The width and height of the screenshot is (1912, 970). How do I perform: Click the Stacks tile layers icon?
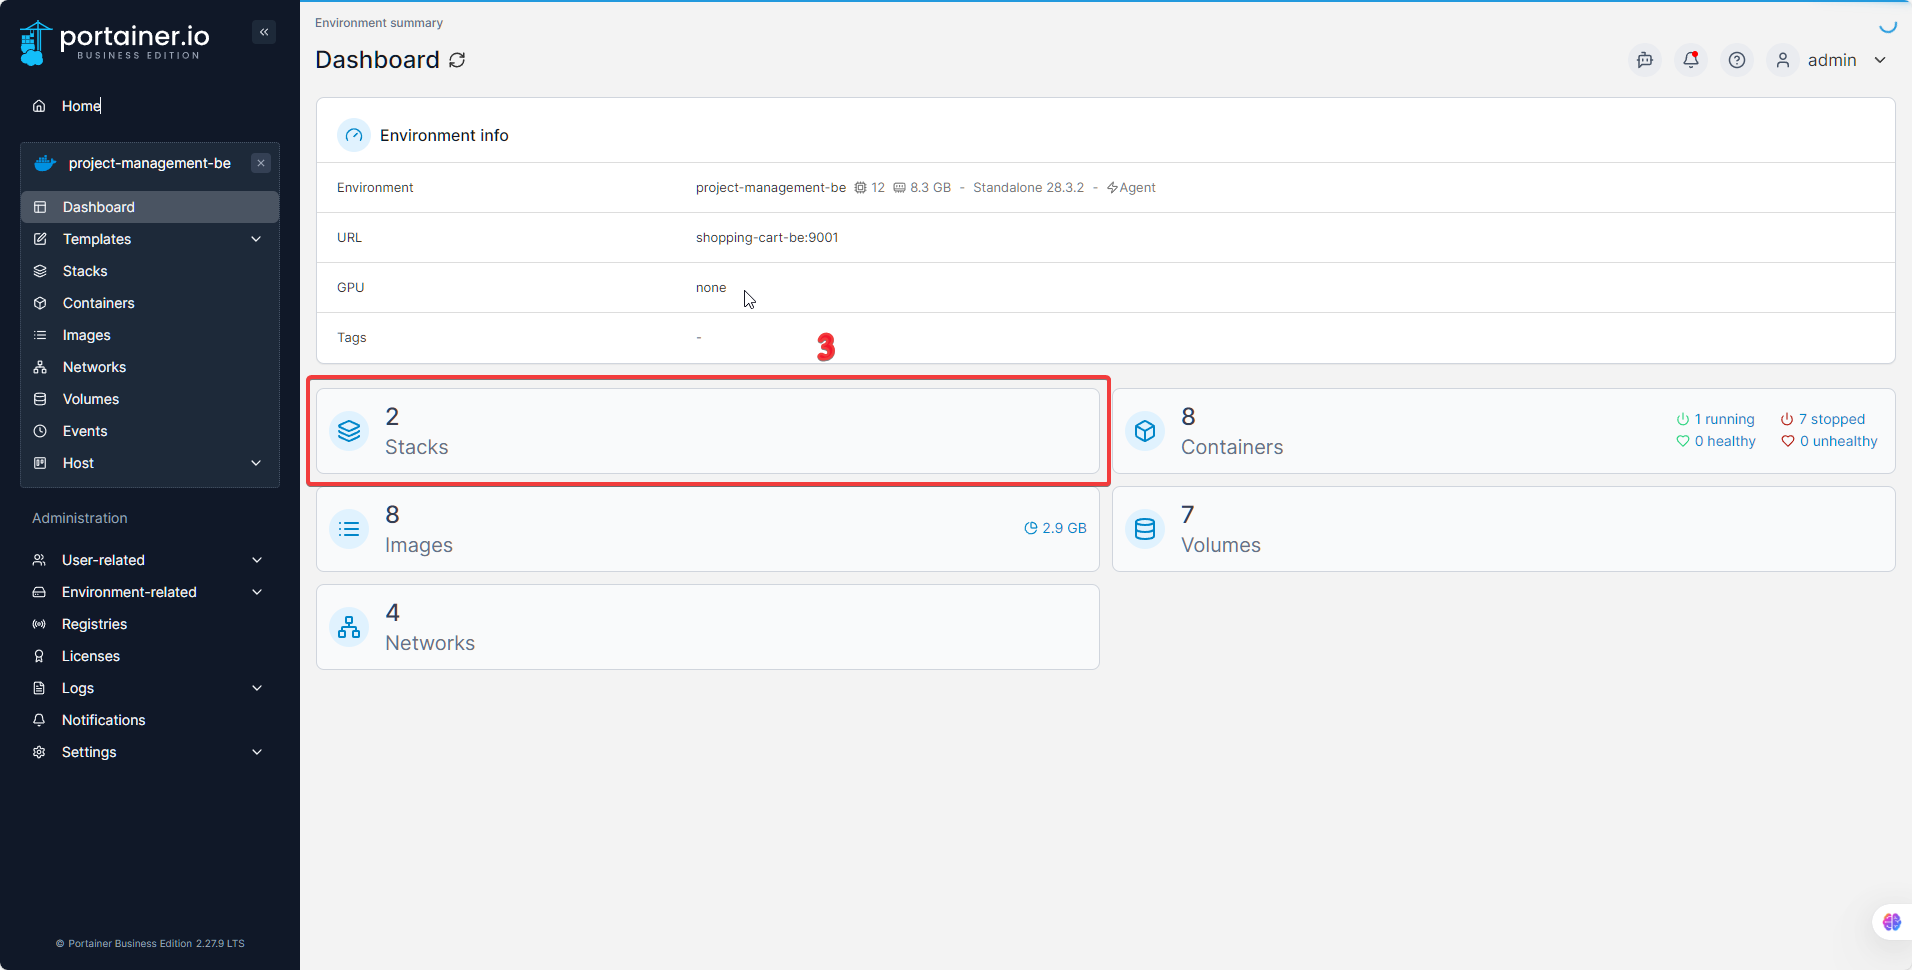coord(349,431)
